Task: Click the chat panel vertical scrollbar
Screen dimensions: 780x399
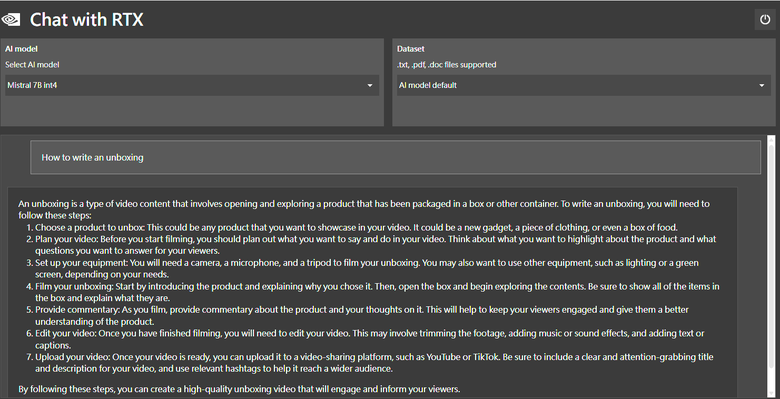Action: 771,267
